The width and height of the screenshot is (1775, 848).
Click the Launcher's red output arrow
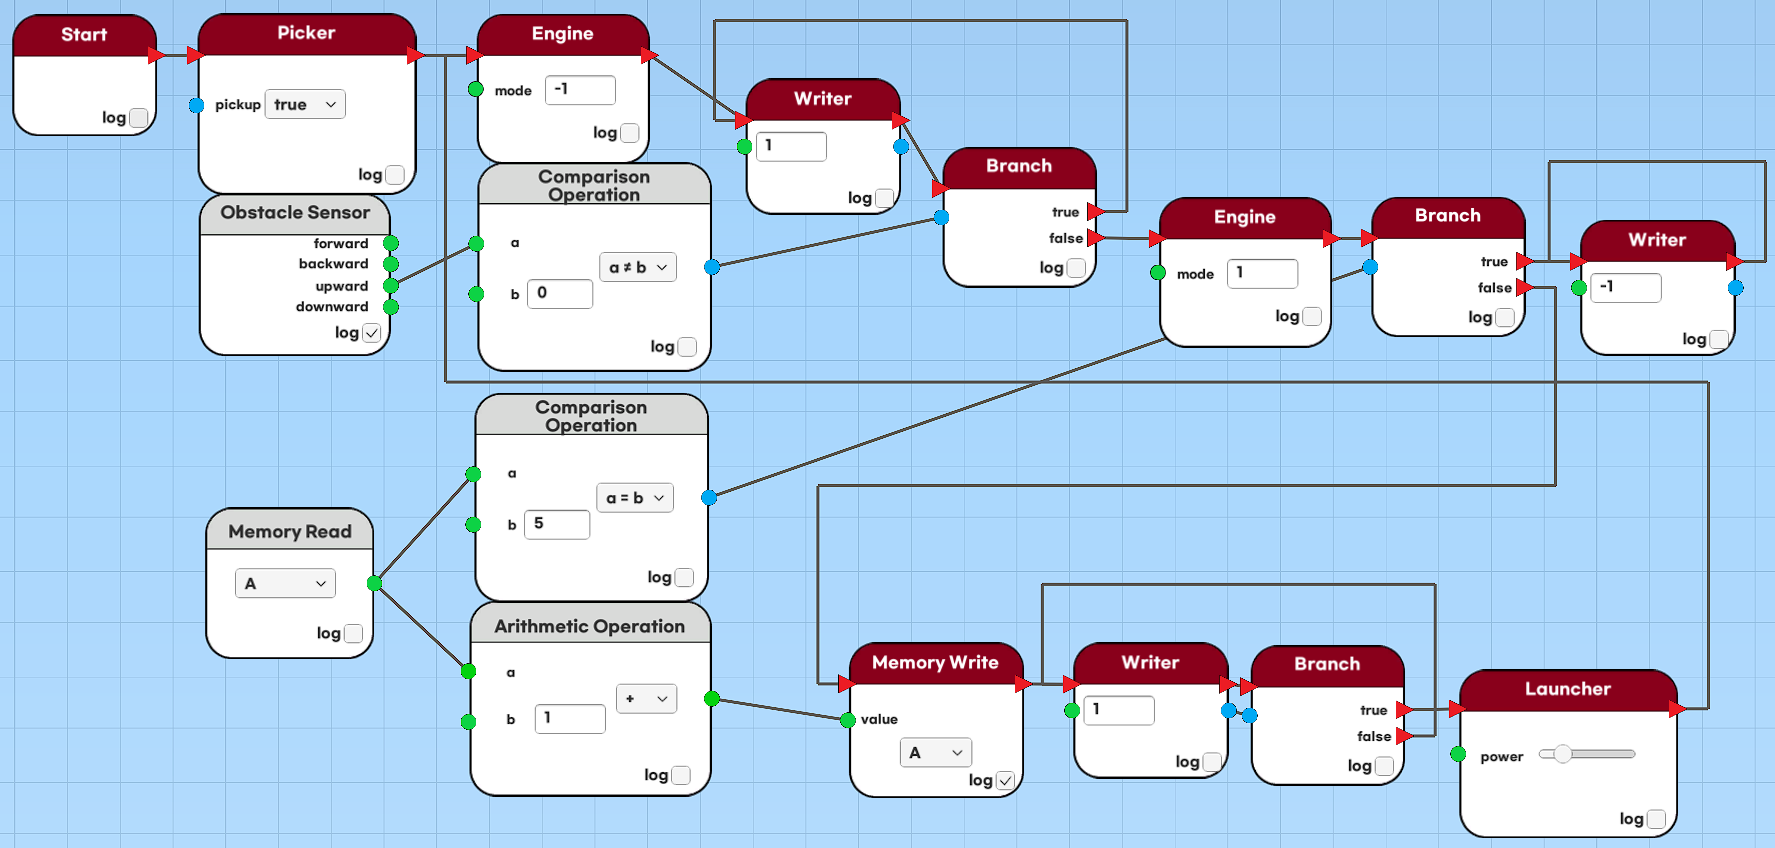1677,709
